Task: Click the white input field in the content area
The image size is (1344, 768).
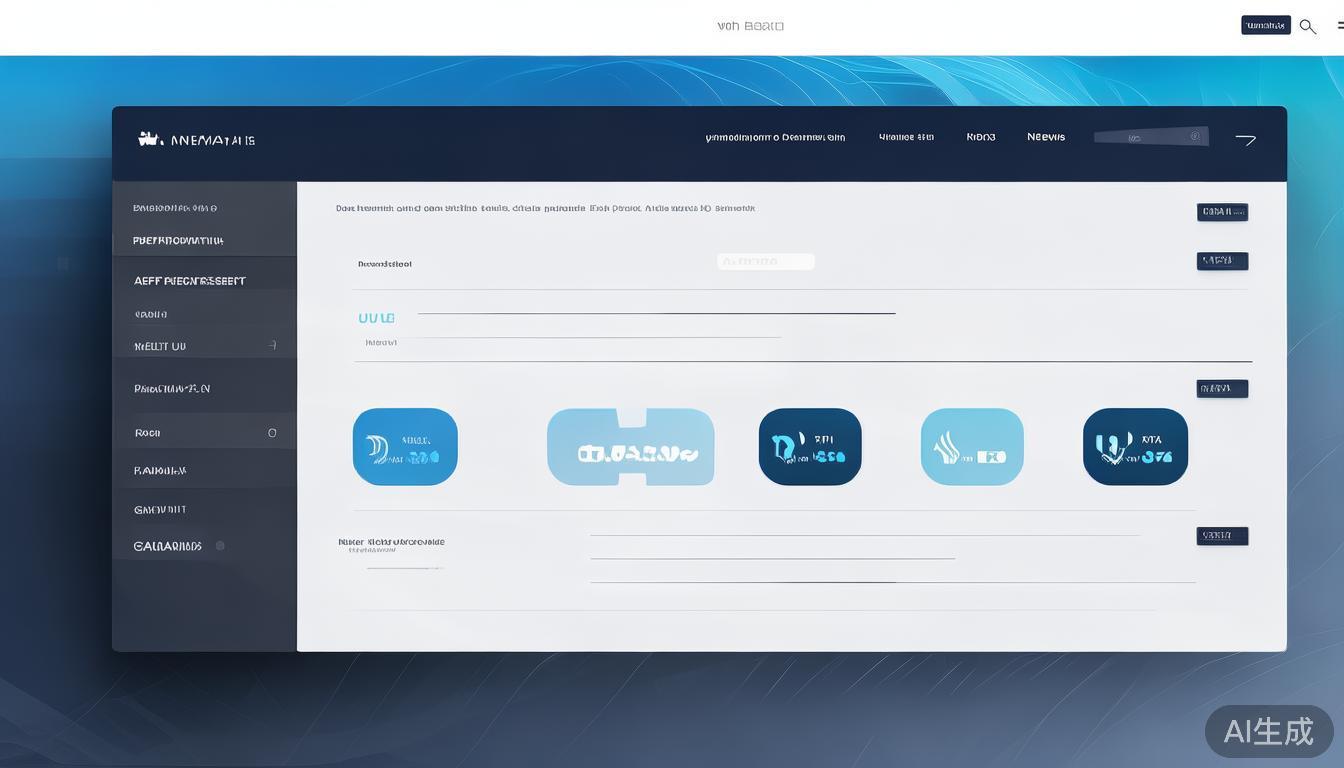Action: pyautogui.click(x=766, y=262)
